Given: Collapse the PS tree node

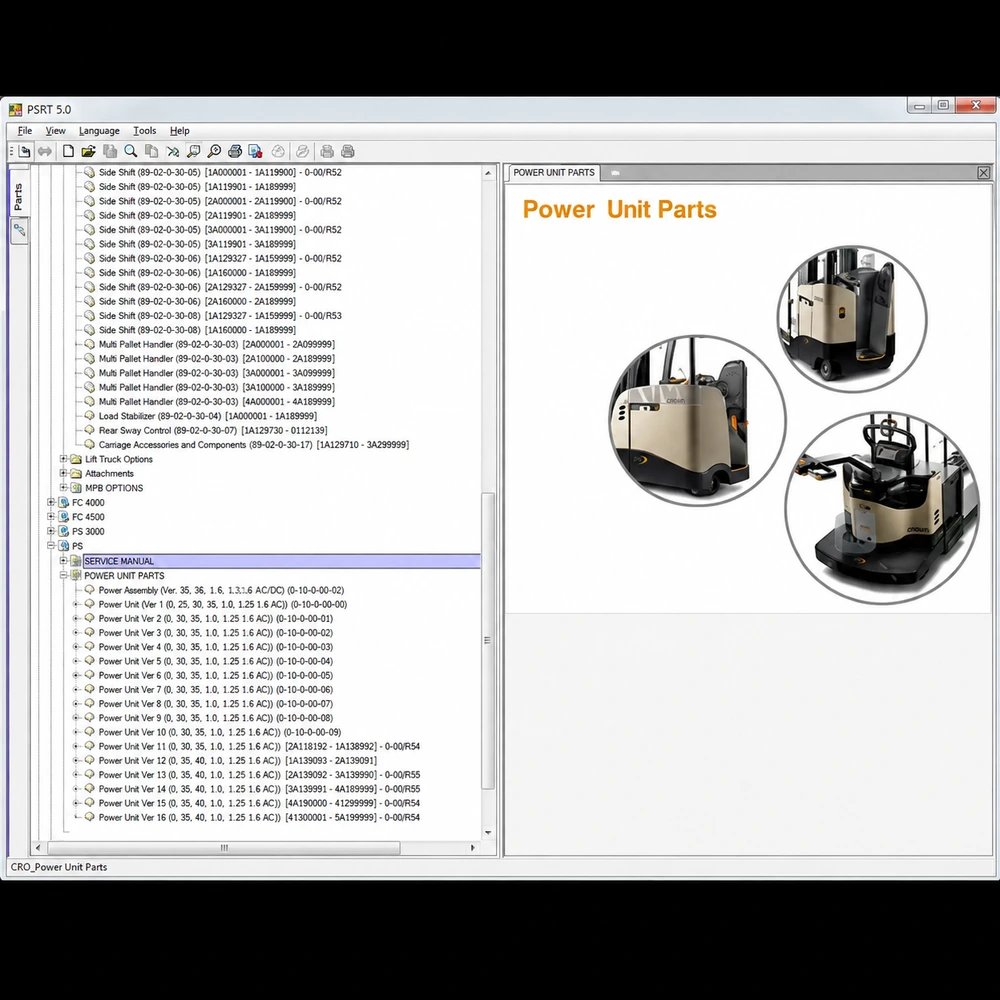Looking at the screenshot, I should coord(50,545).
